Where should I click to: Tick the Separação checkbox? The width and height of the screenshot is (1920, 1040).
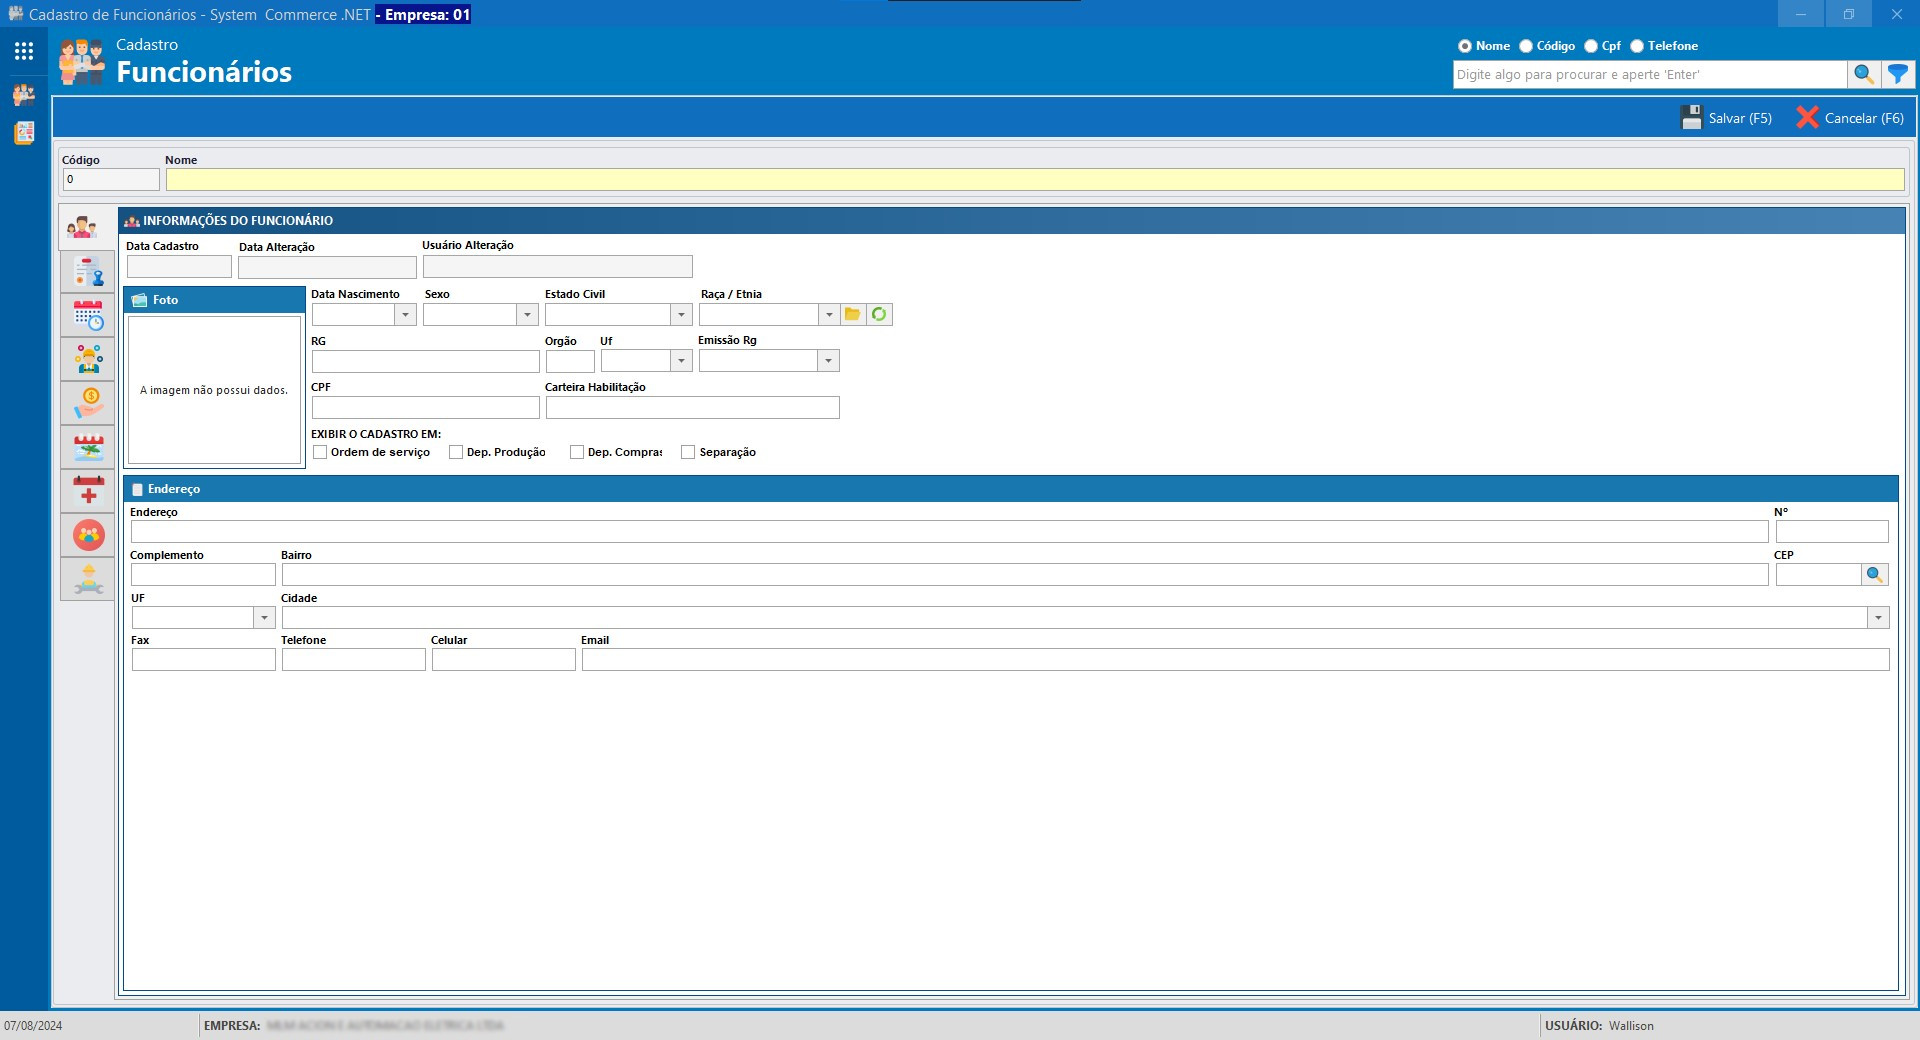click(688, 453)
